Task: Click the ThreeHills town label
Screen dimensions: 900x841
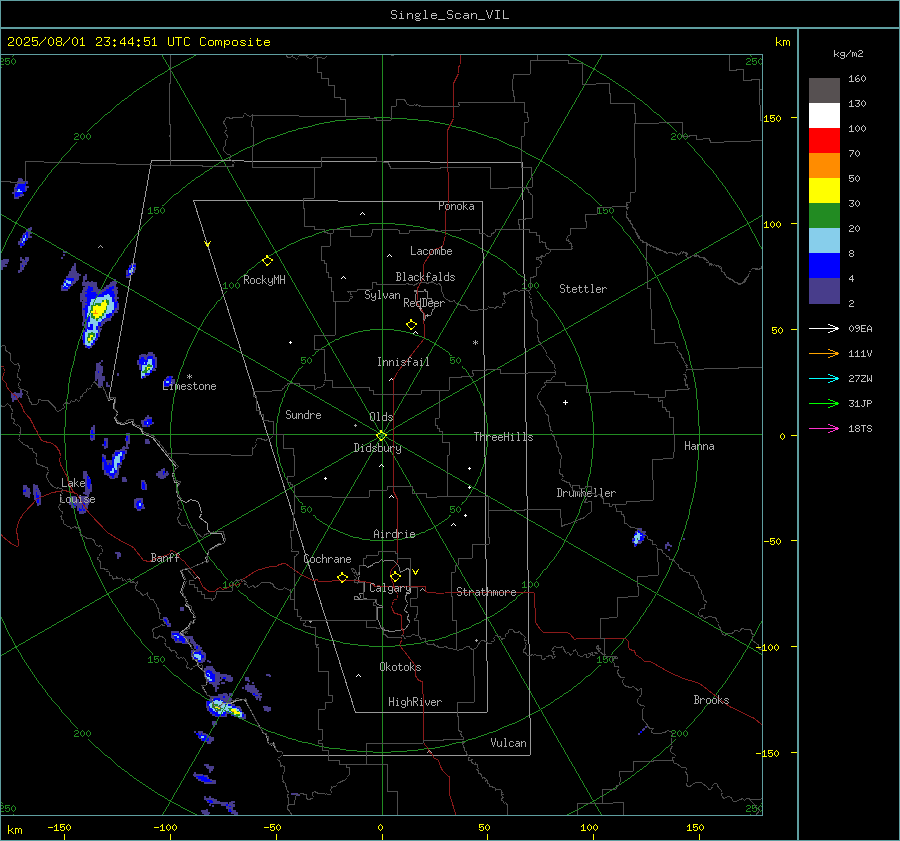Action: [x=503, y=437]
